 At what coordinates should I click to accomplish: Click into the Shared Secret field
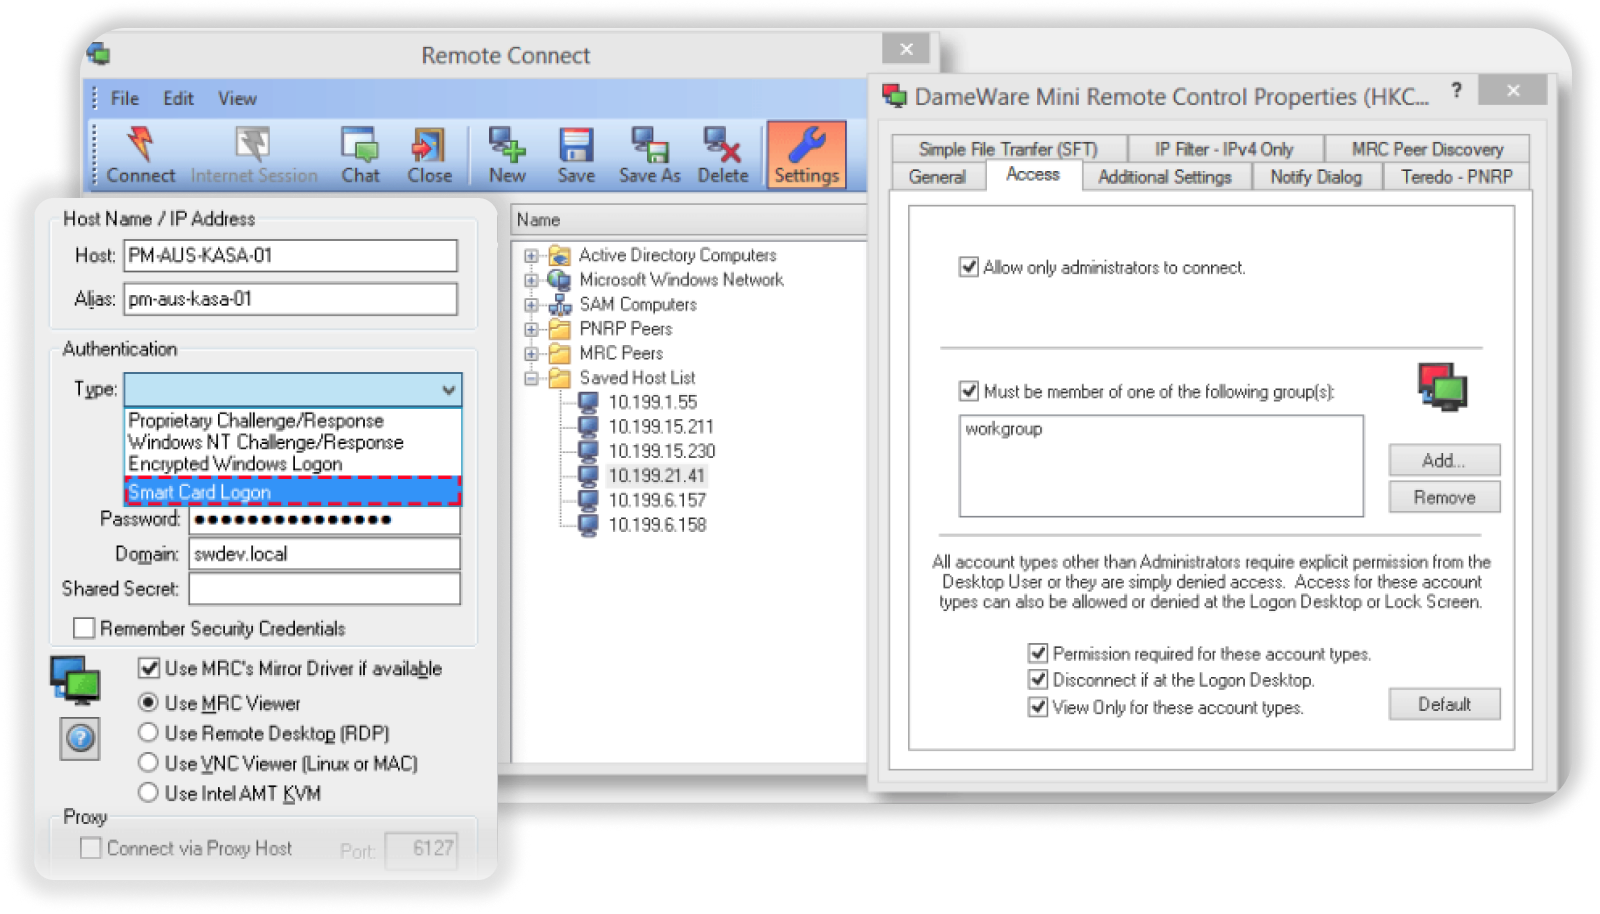[x=325, y=588]
